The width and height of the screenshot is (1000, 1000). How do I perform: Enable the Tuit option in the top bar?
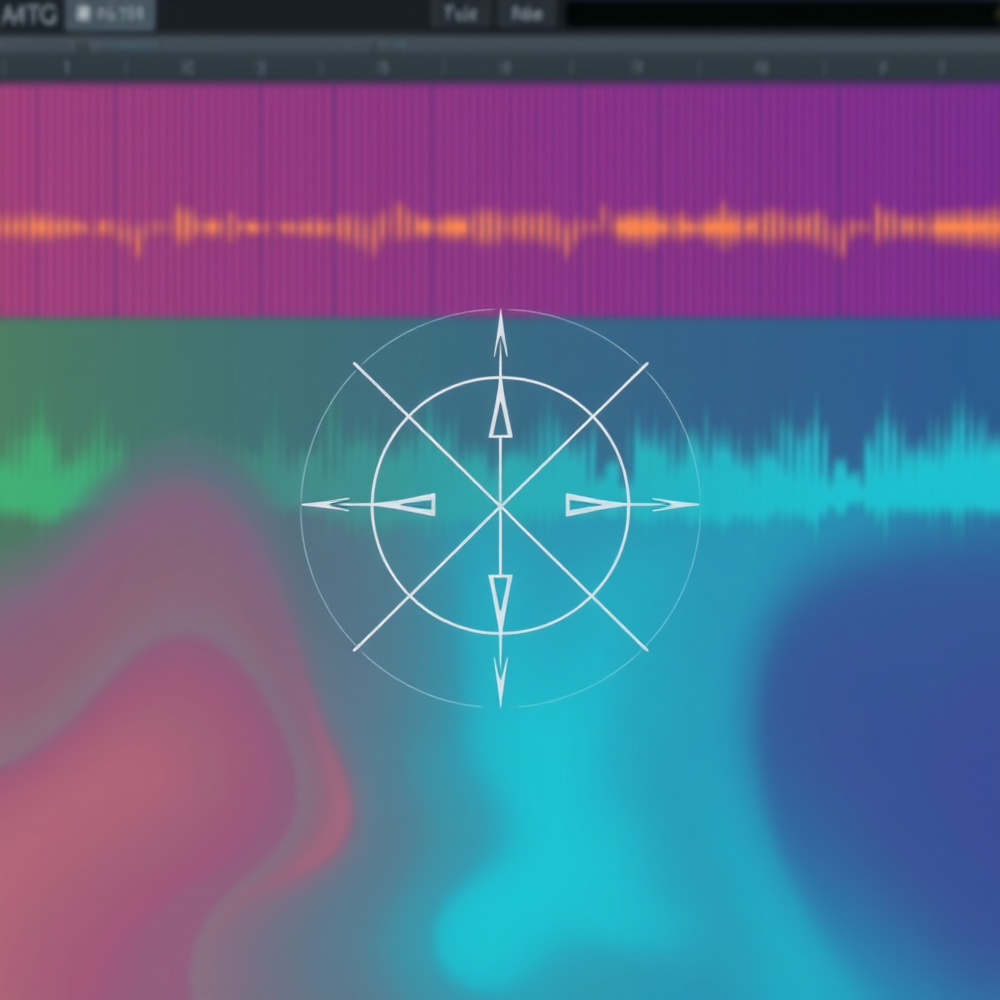(x=460, y=13)
